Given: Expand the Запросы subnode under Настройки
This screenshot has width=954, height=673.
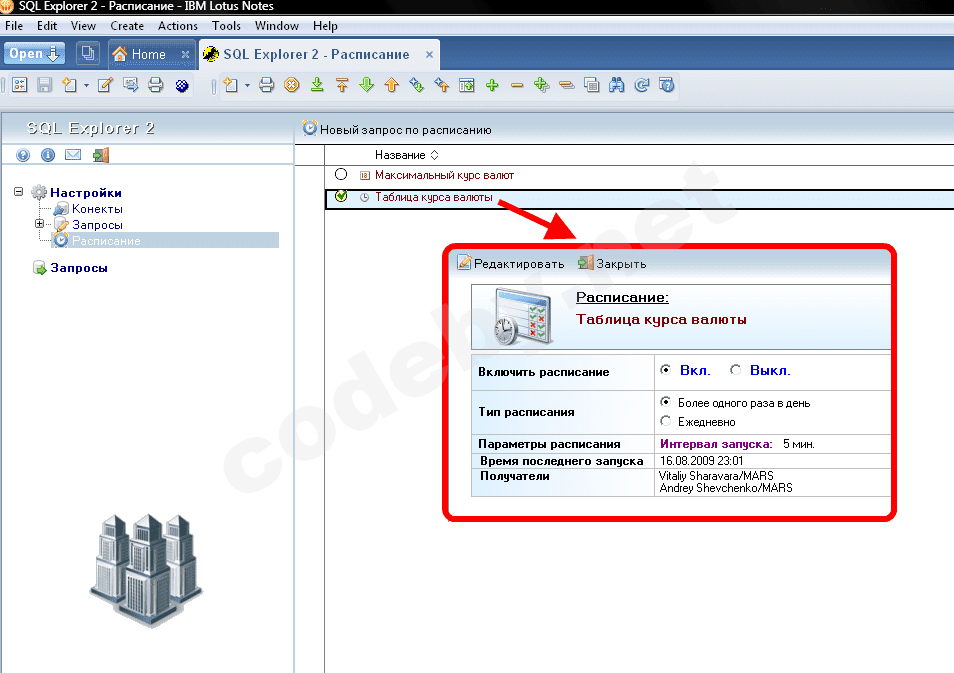Looking at the screenshot, I should point(40,224).
